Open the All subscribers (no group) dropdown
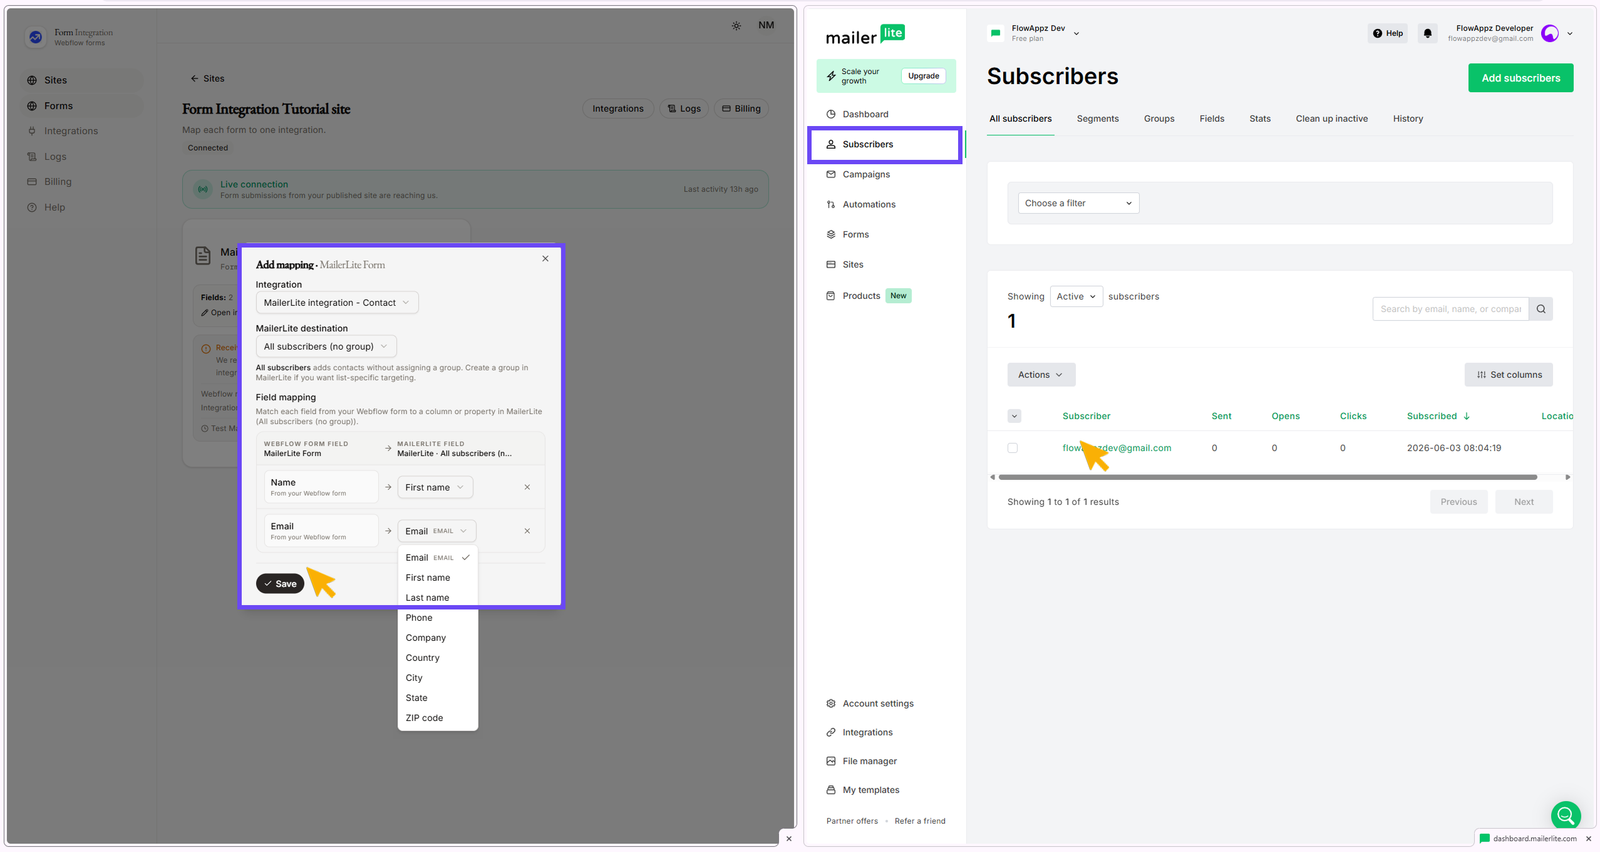This screenshot has width=1600, height=852. (326, 347)
